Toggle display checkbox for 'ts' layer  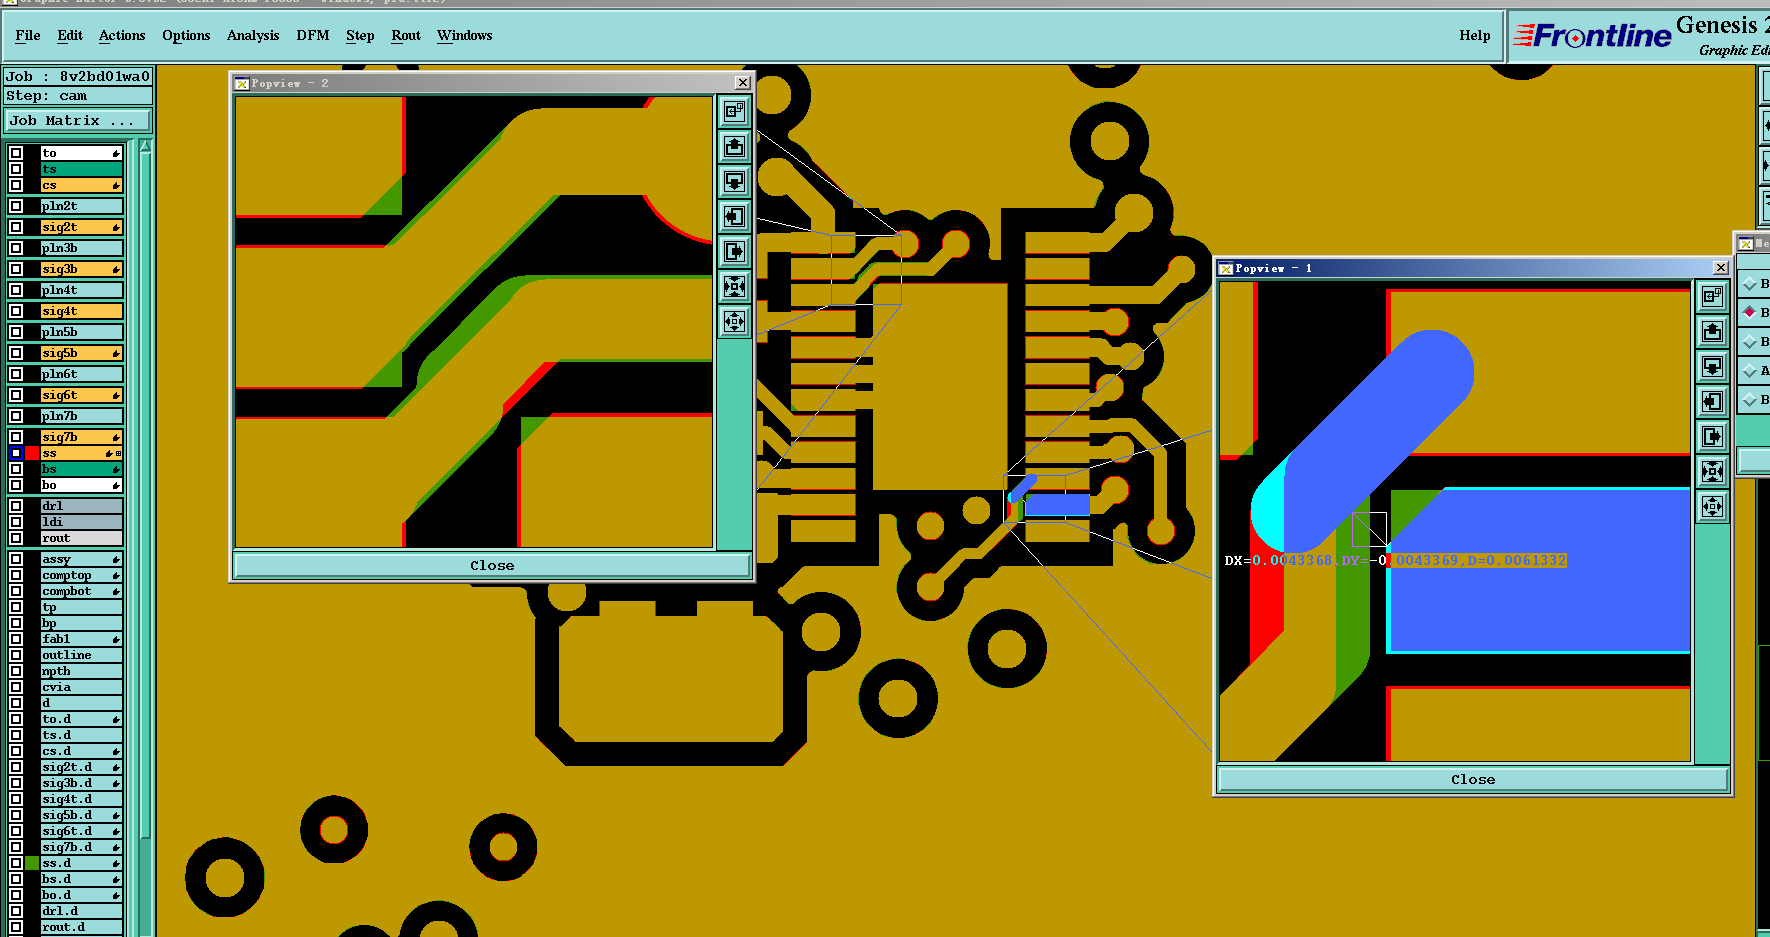pyautogui.click(x=16, y=169)
